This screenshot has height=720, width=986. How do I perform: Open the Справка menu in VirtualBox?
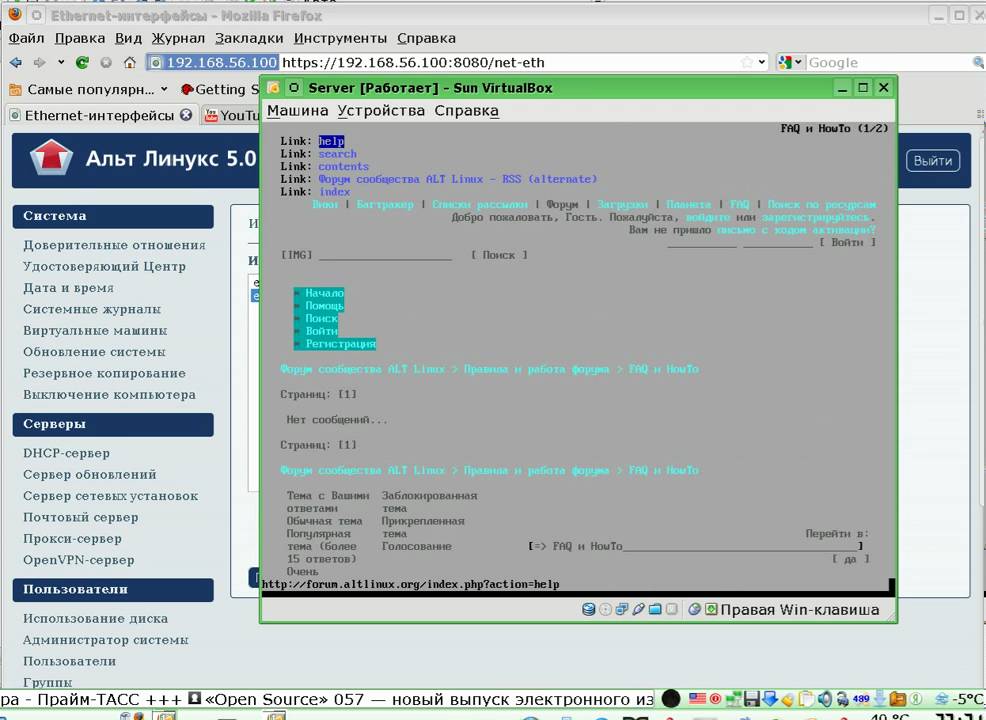click(x=467, y=111)
